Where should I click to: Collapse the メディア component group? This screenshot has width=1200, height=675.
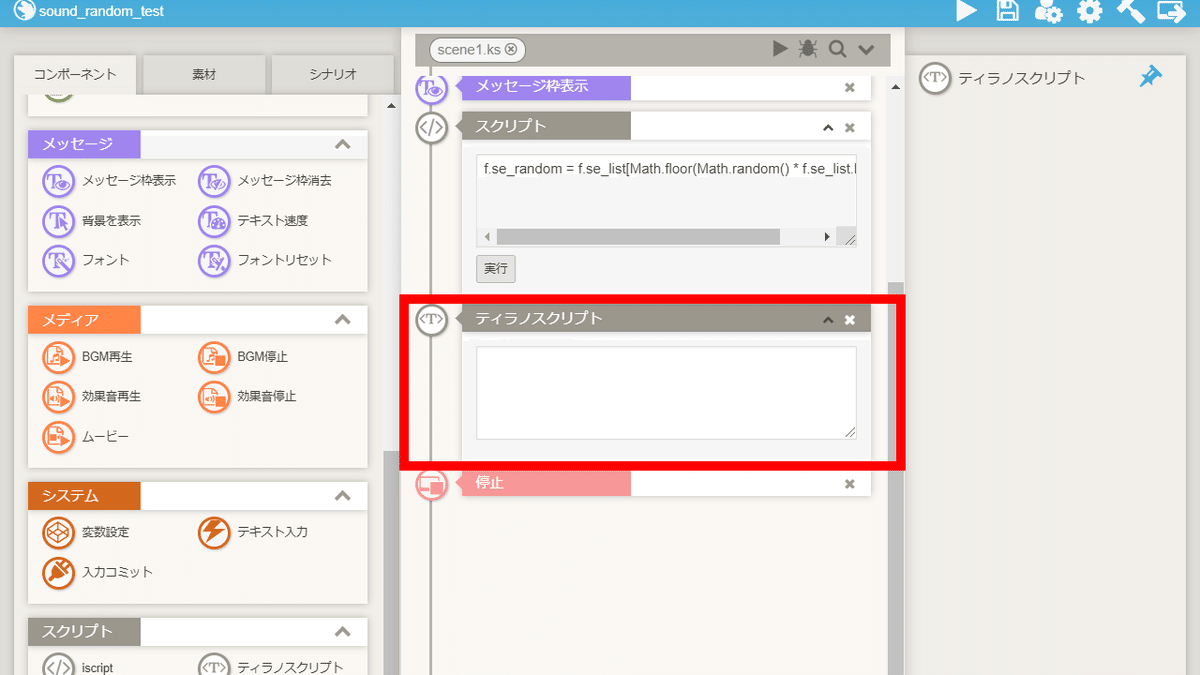342,320
